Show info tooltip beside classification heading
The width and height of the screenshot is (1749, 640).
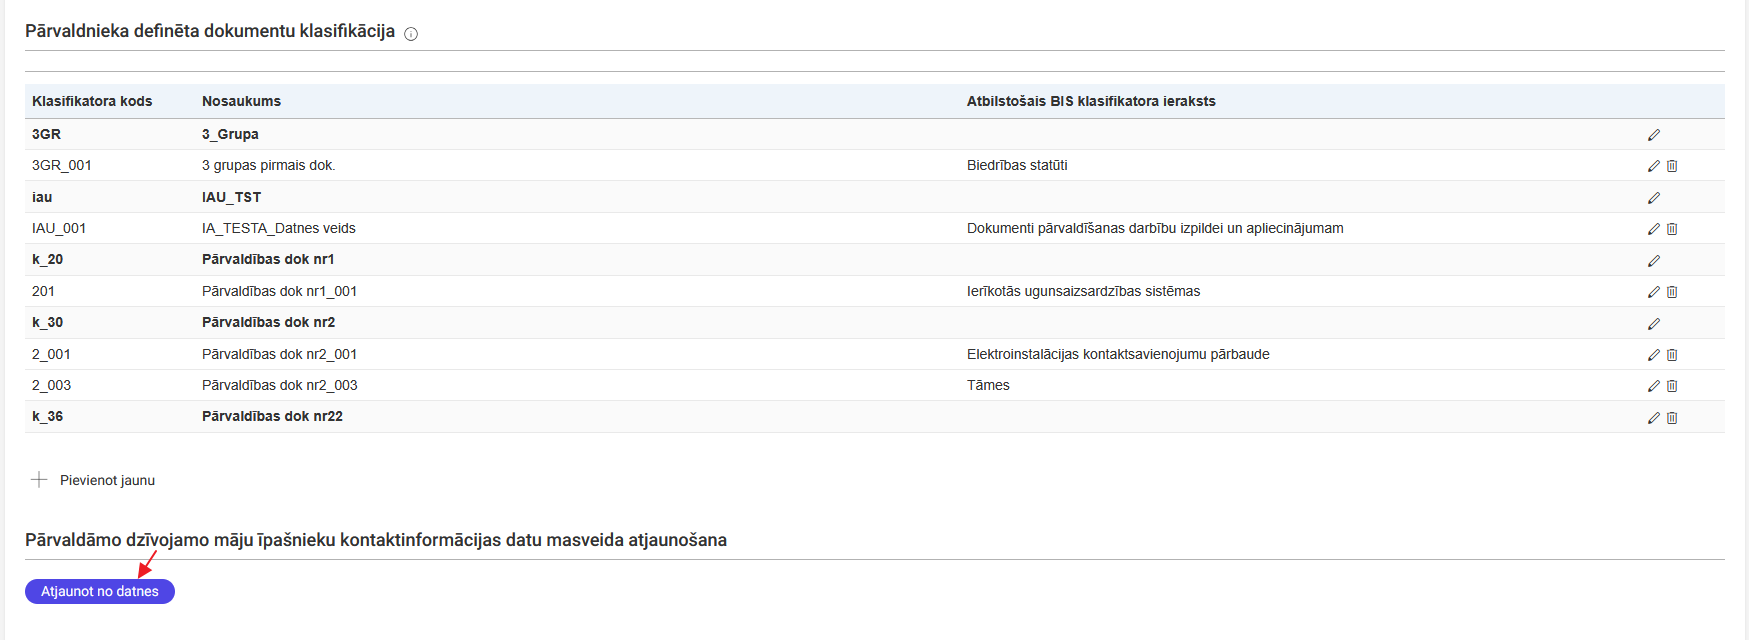[x=411, y=34]
